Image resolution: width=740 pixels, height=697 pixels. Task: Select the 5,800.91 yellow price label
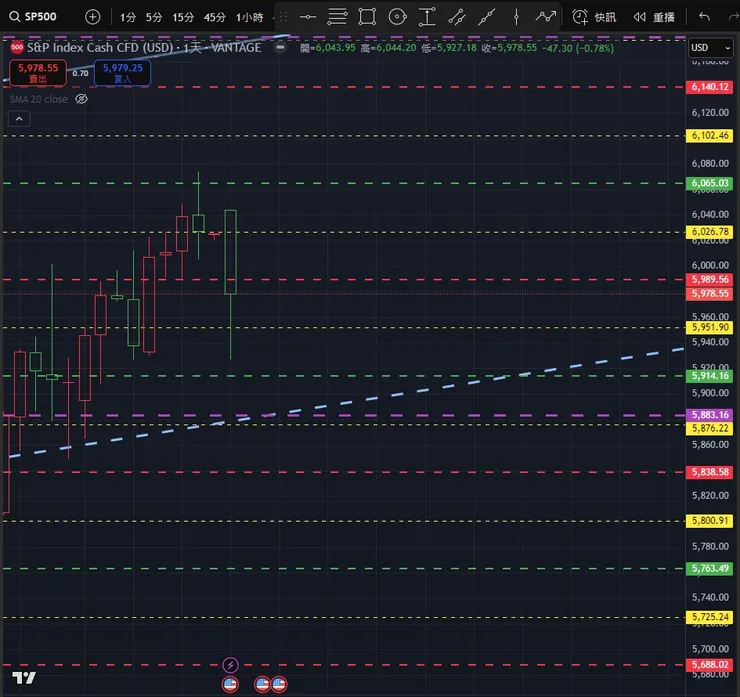point(709,521)
